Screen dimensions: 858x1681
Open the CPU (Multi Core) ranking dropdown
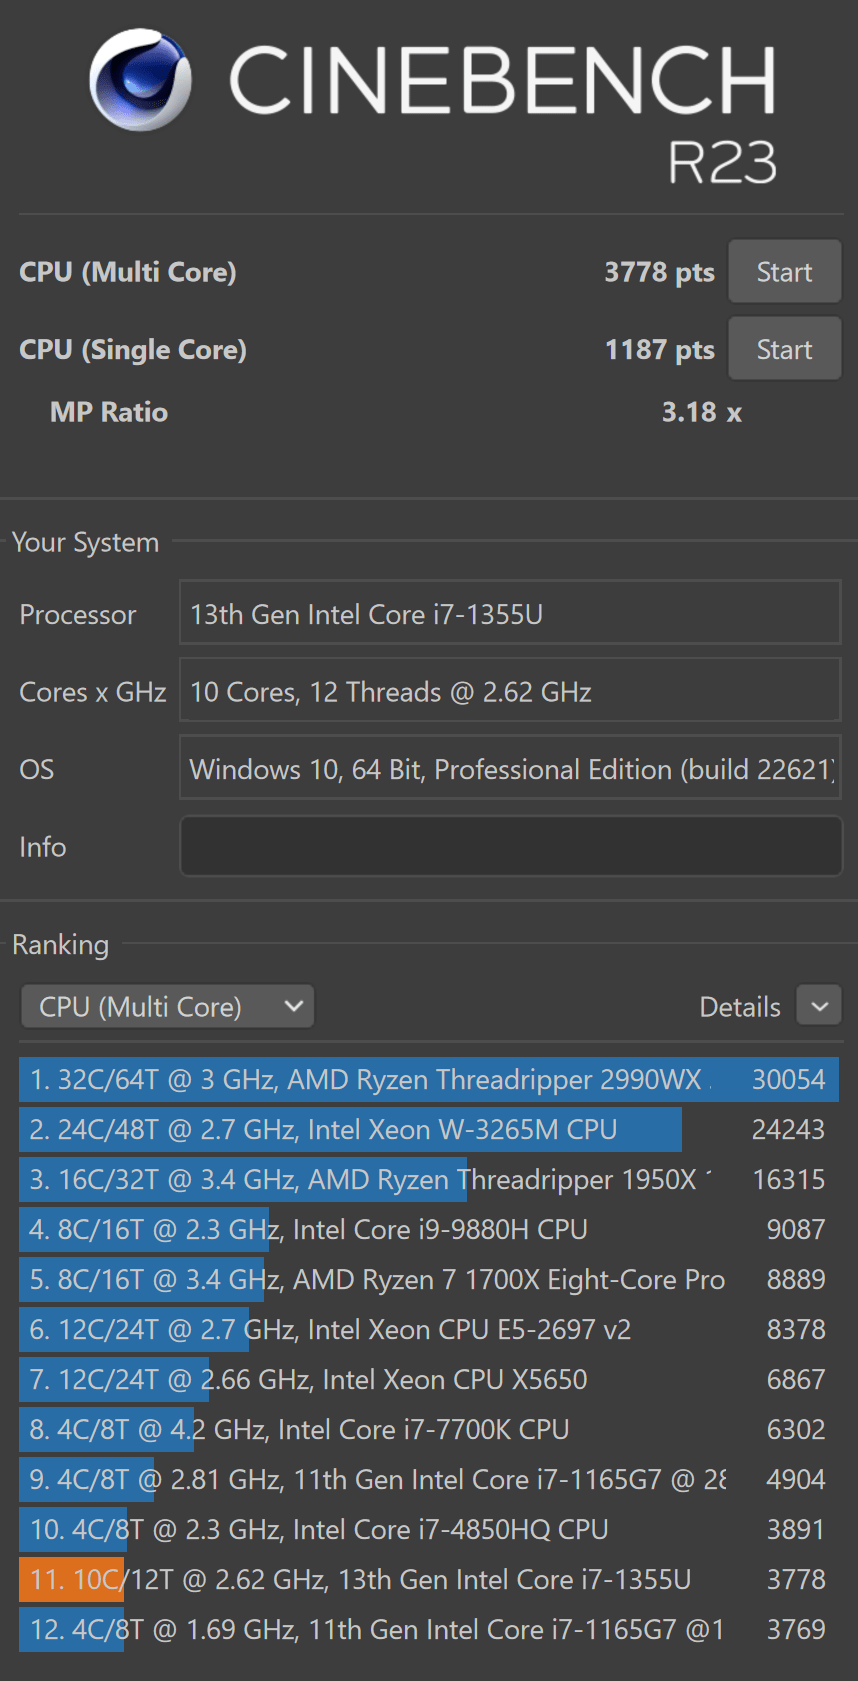click(168, 1007)
